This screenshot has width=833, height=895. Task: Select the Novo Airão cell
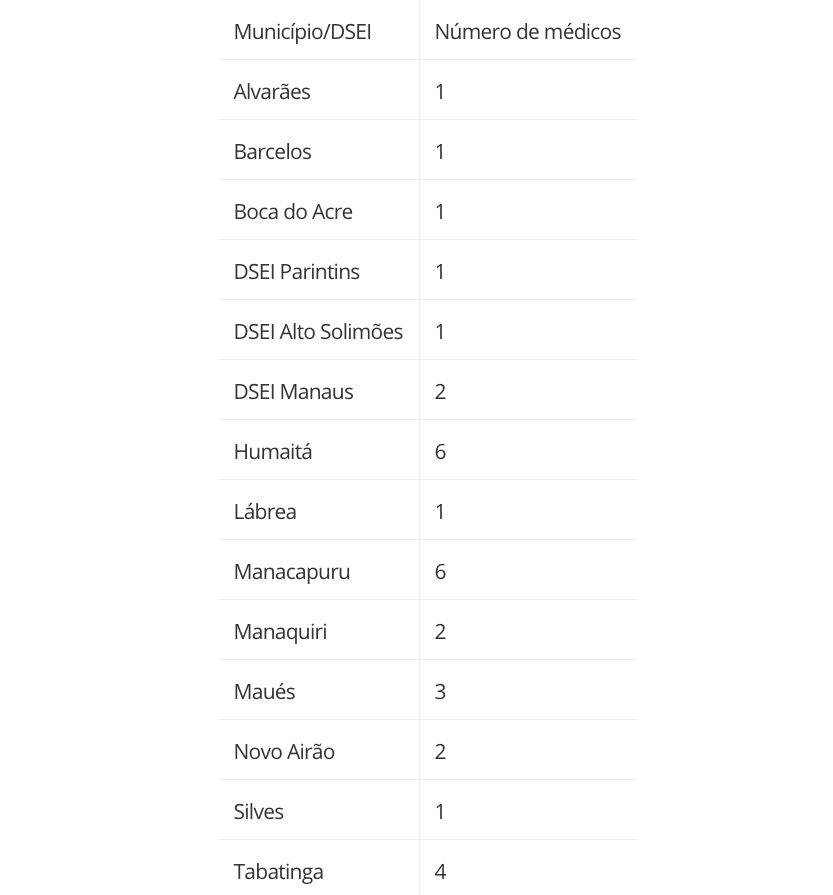(x=284, y=752)
